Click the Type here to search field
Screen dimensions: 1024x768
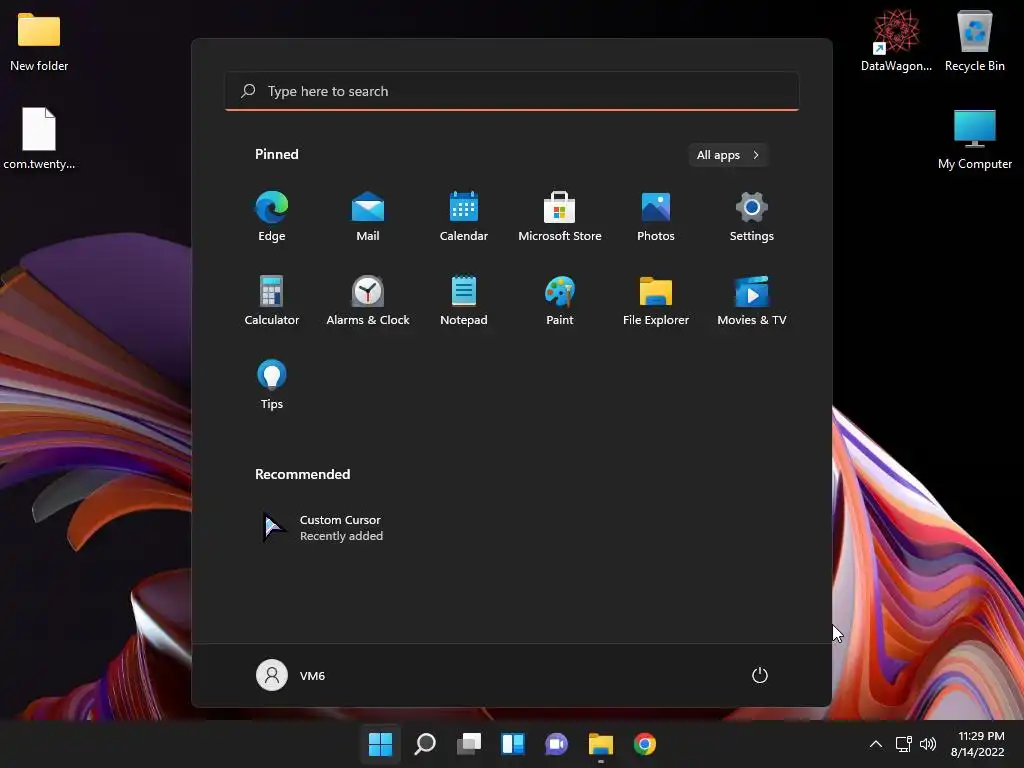512,91
